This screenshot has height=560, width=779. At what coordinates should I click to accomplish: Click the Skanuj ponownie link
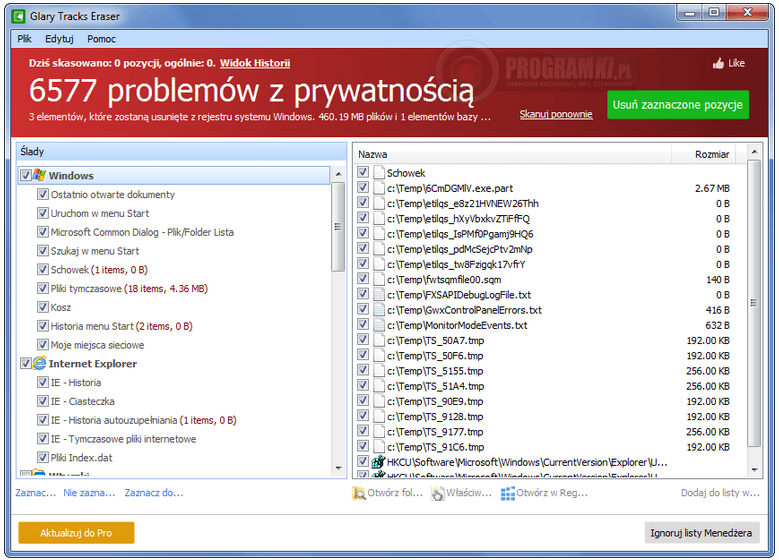(556, 114)
